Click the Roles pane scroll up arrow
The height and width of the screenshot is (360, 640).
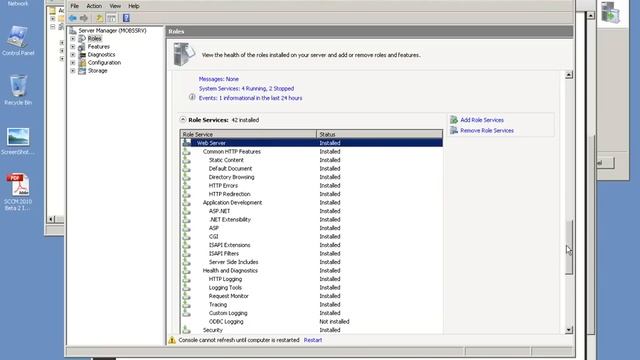point(569,75)
